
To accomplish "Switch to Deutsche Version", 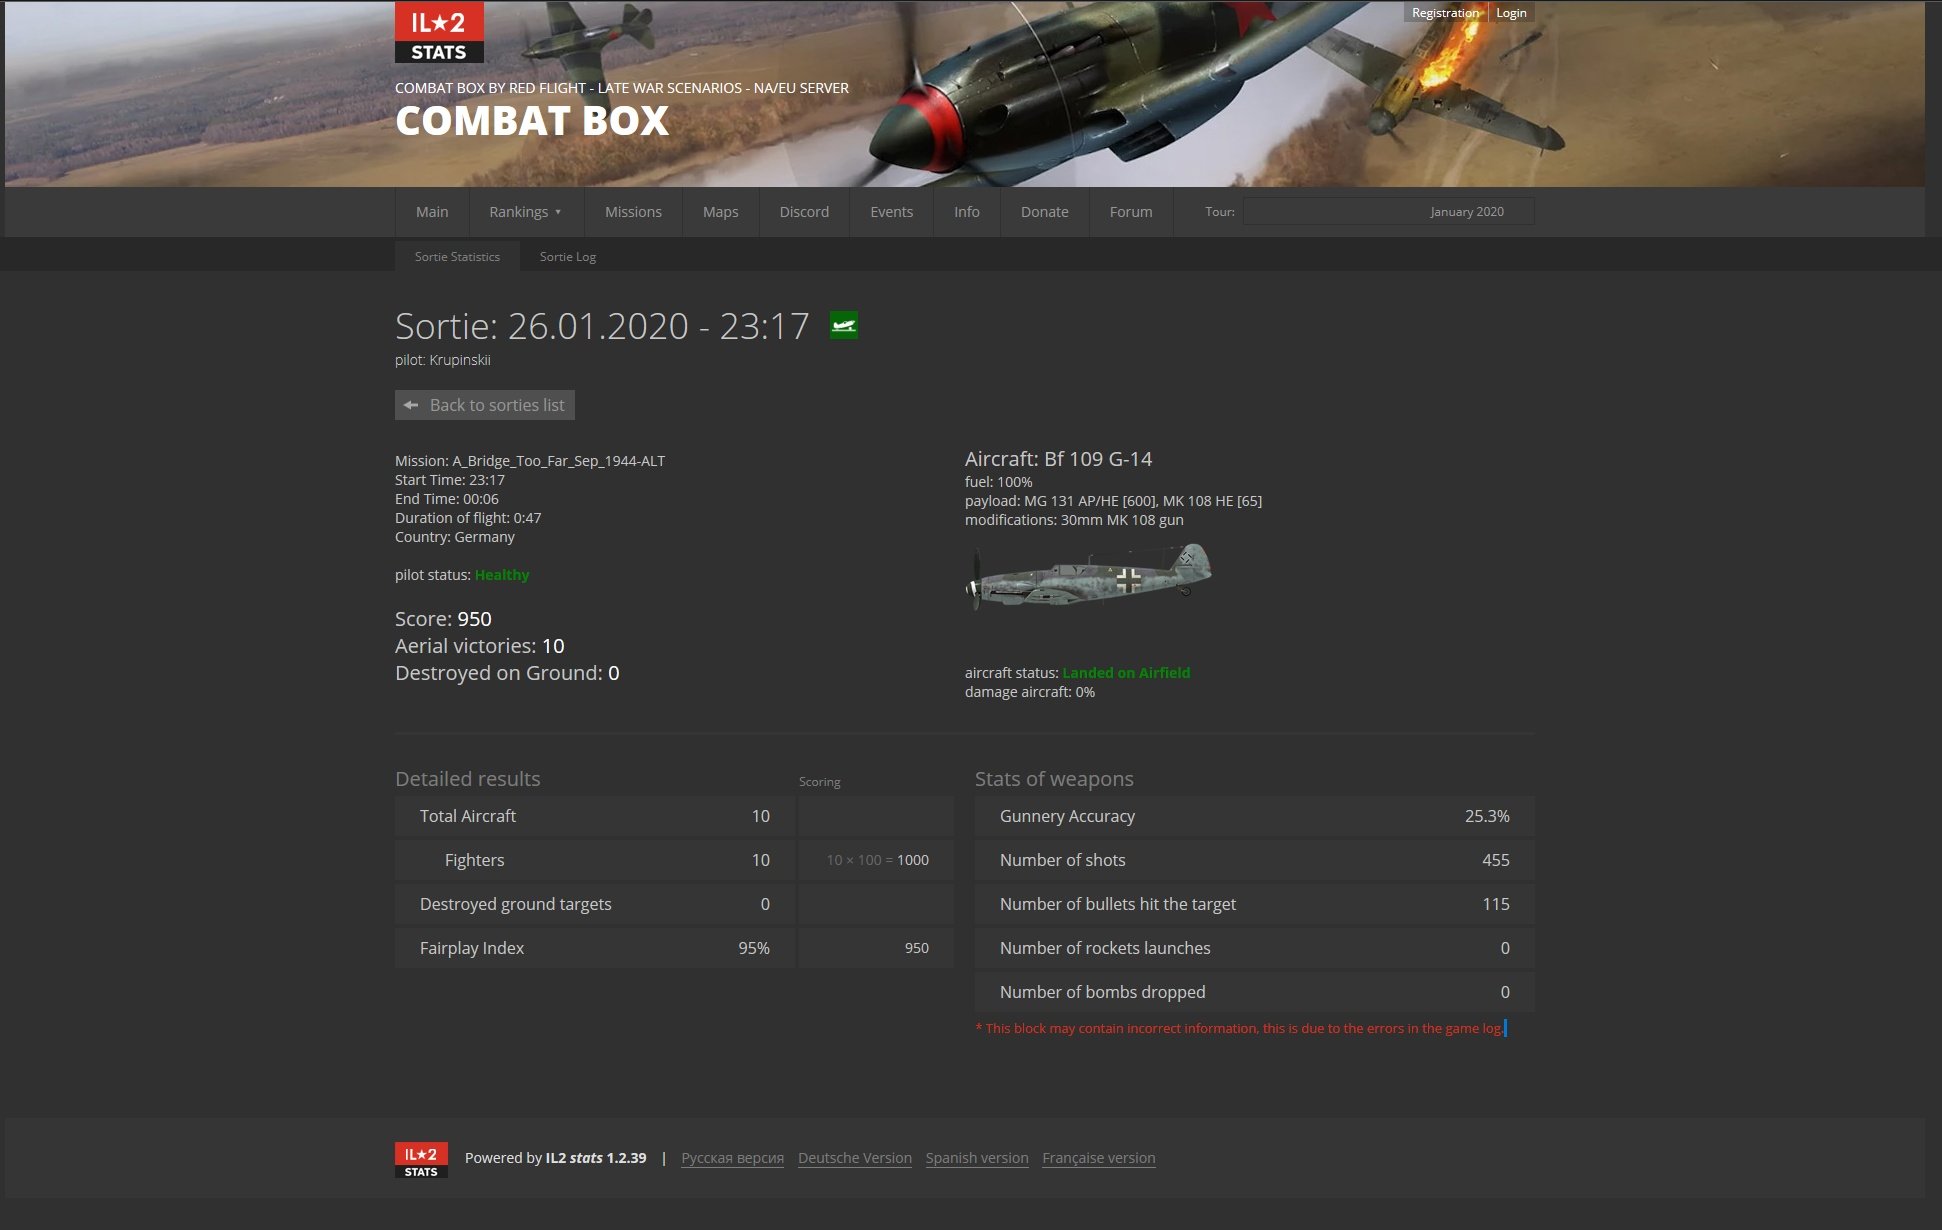I will pyautogui.click(x=854, y=1158).
